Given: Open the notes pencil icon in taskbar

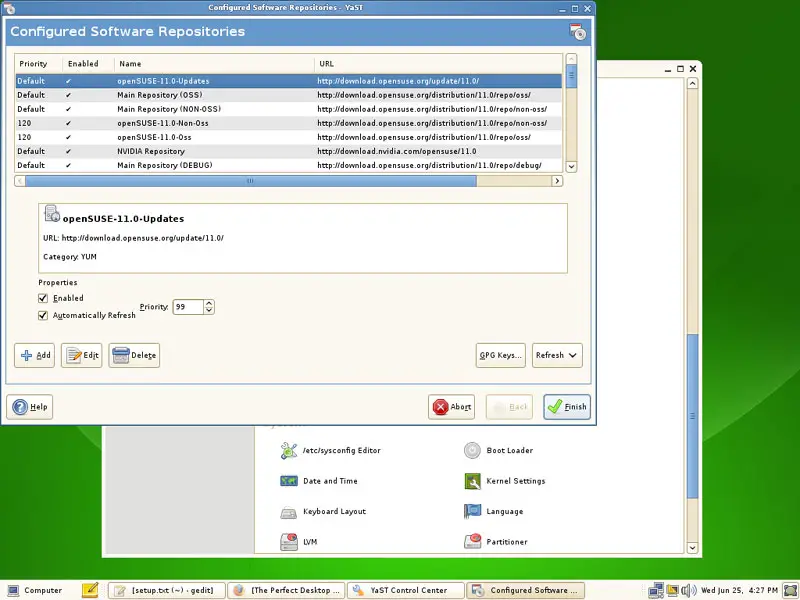Looking at the screenshot, I should [90, 590].
